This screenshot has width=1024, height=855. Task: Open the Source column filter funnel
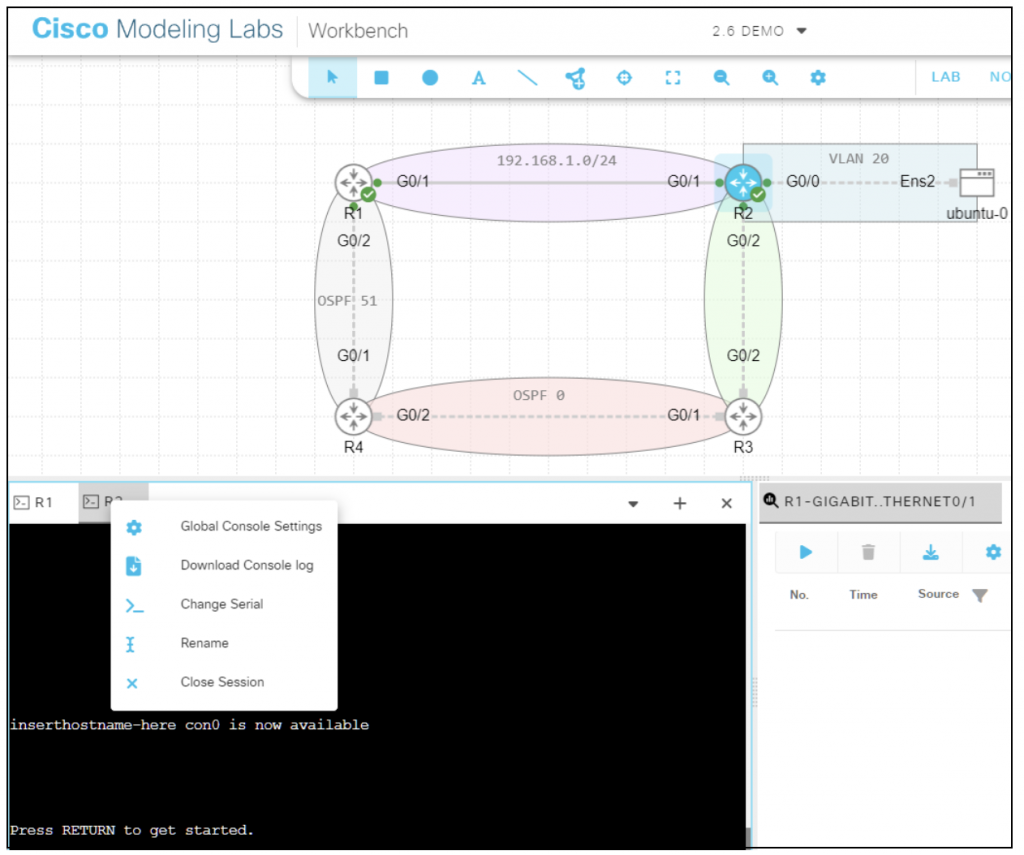point(980,594)
